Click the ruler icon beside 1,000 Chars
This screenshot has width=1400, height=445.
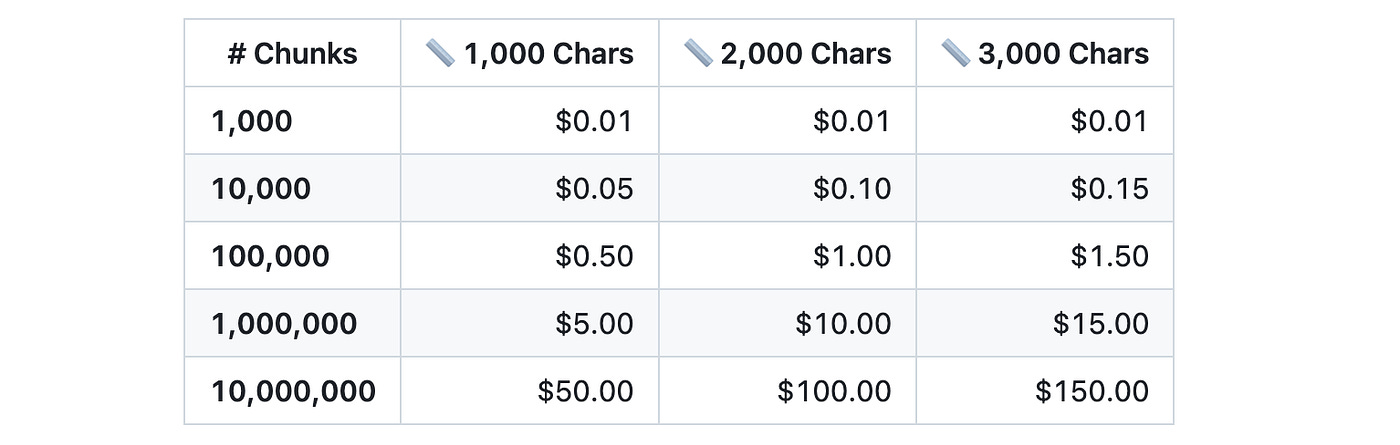[440, 53]
